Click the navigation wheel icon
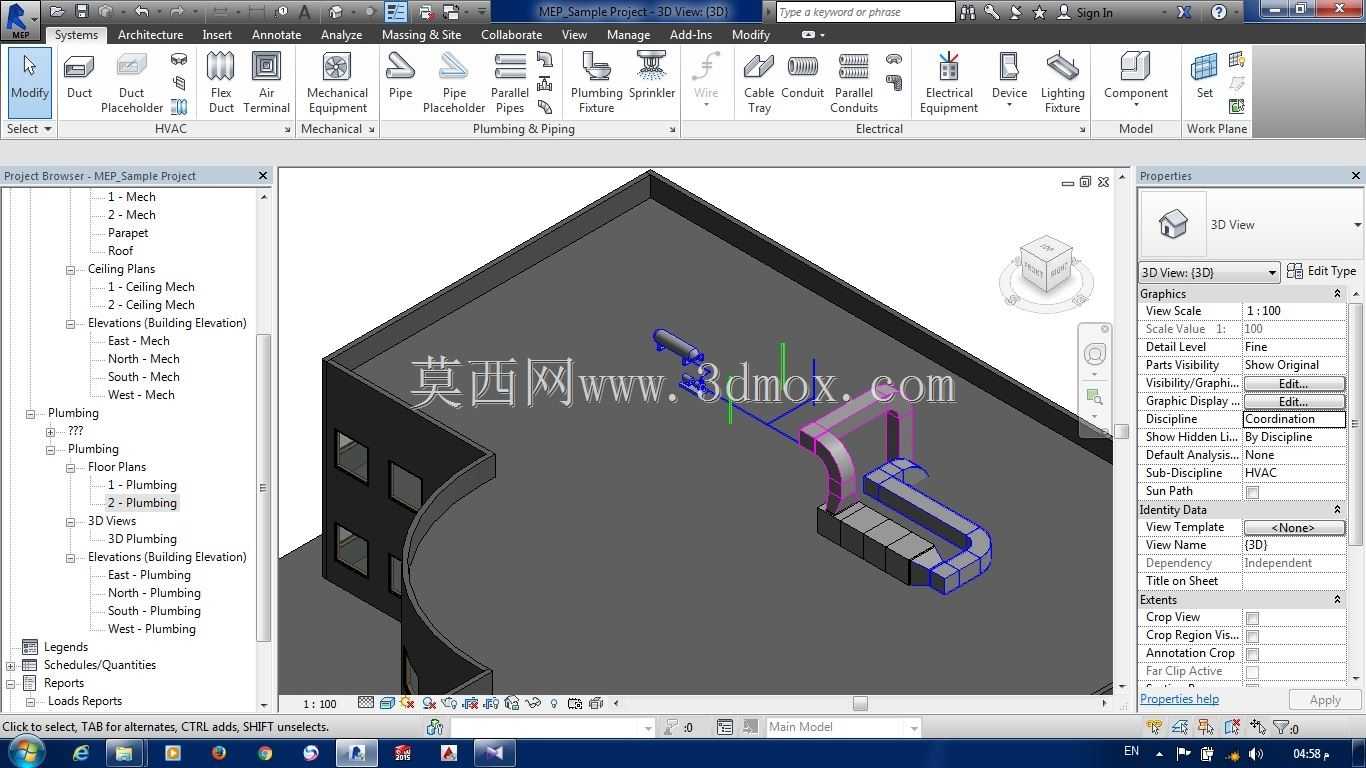The height and width of the screenshot is (768, 1366). coord(1095,355)
